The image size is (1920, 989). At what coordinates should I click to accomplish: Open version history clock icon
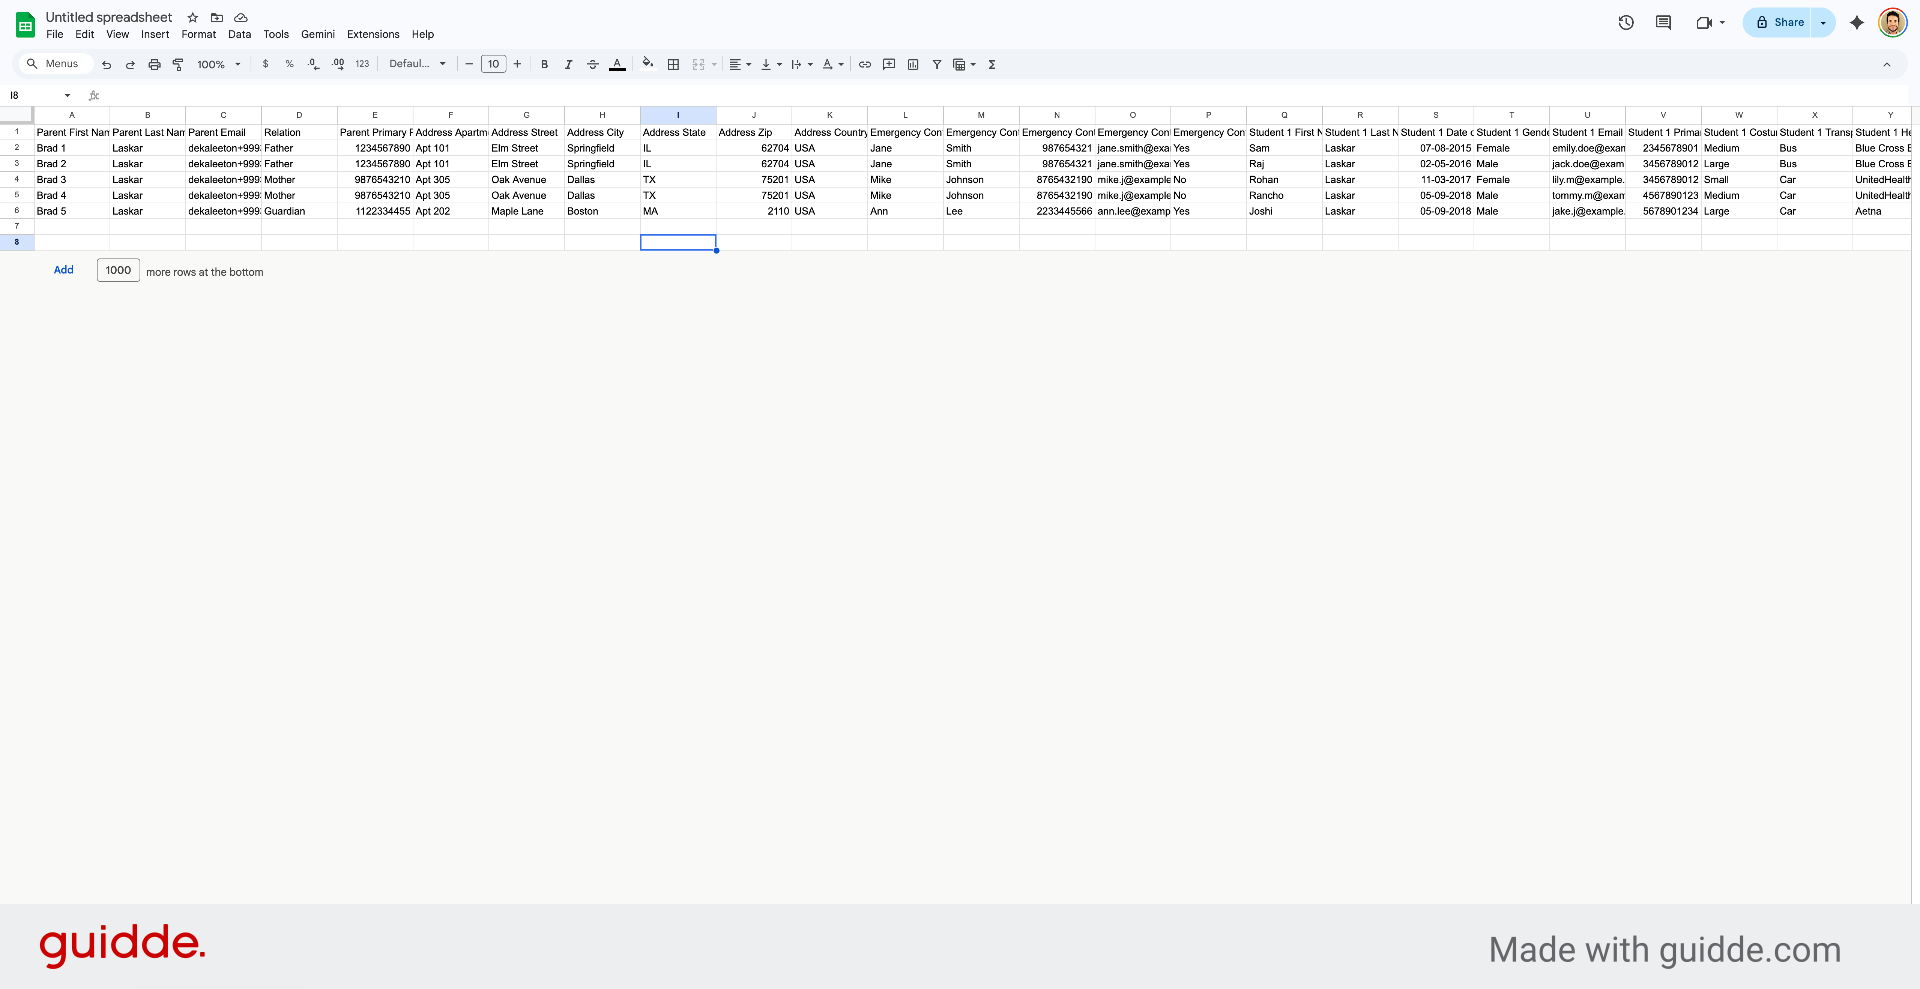(1626, 22)
